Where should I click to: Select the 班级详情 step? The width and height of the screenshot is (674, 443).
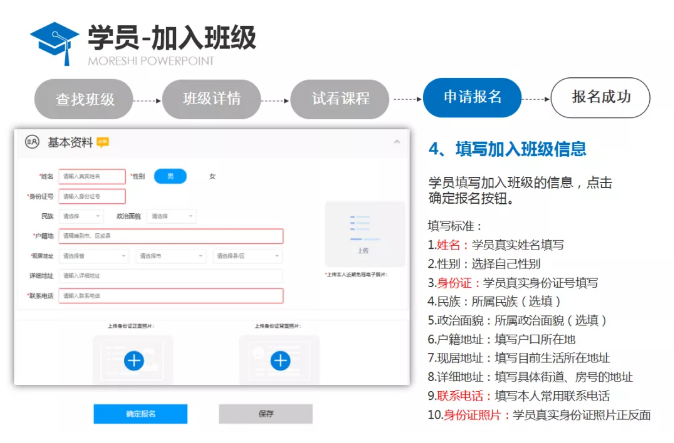point(211,99)
